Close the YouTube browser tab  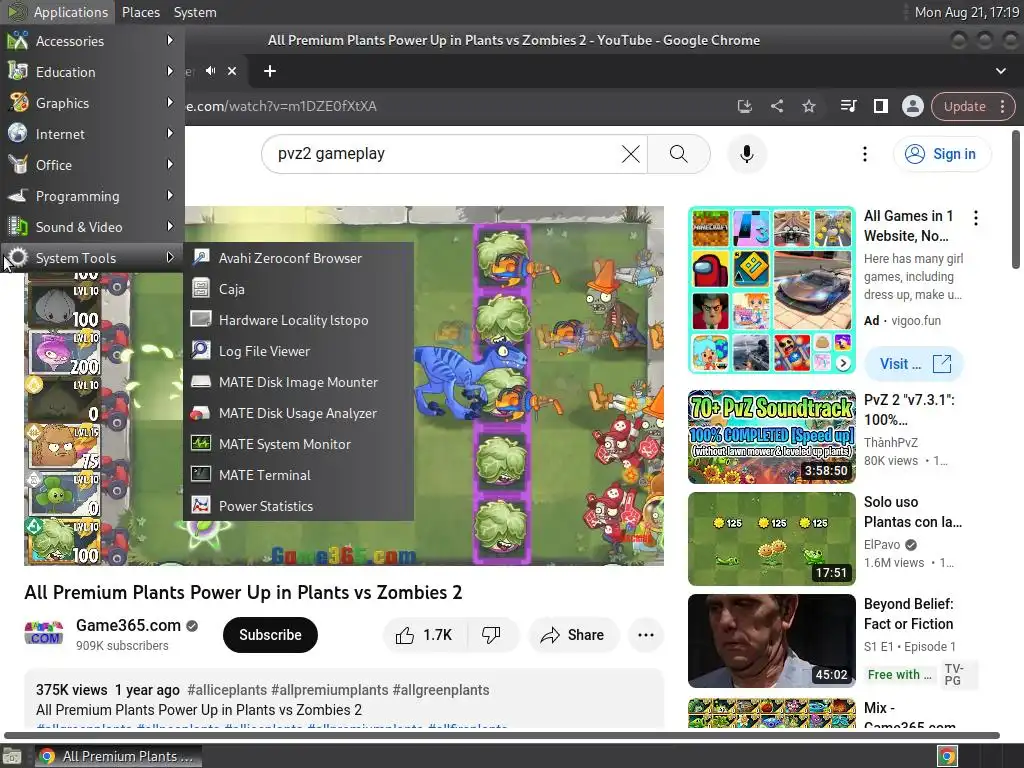pos(232,71)
